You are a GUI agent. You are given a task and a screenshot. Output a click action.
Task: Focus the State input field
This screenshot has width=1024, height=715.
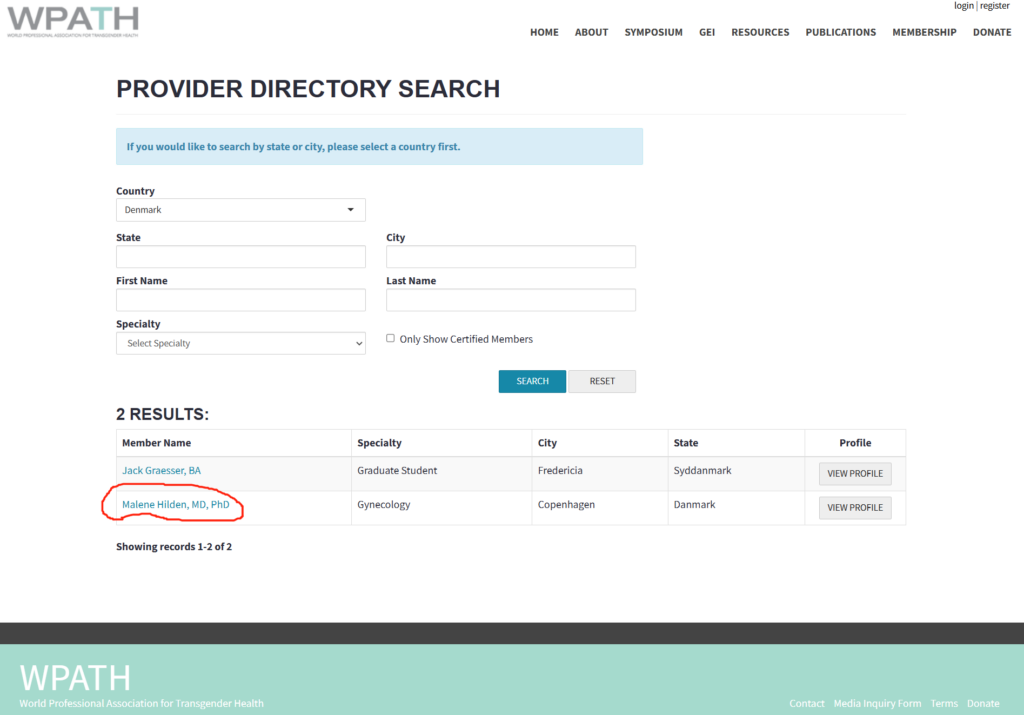coord(241,257)
